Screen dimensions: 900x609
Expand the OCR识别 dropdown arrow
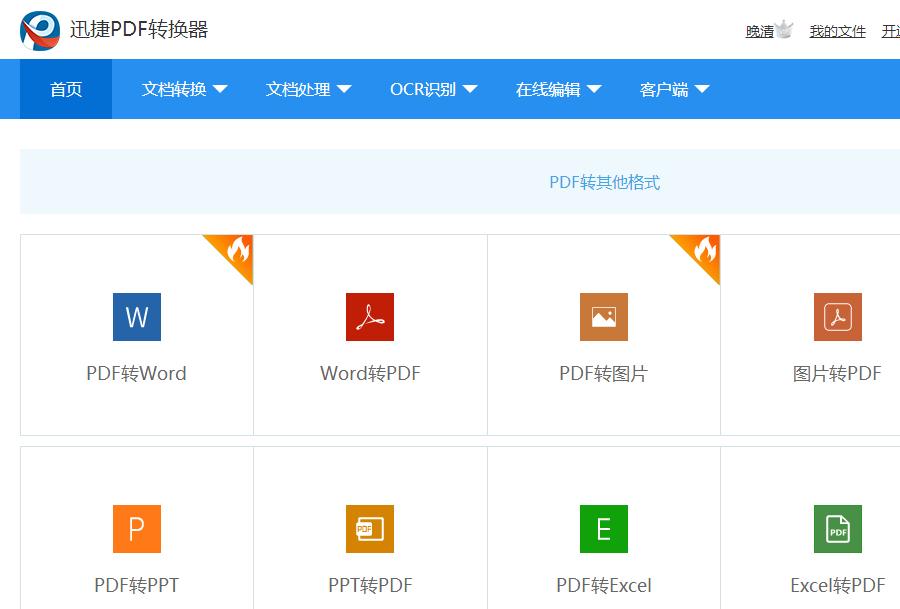470,89
